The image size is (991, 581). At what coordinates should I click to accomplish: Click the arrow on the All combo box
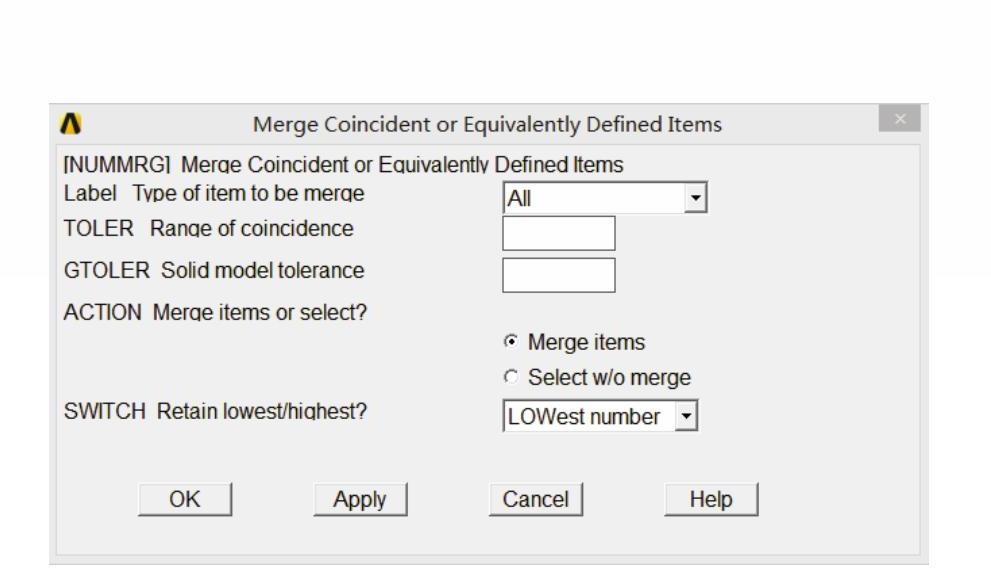[x=695, y=198]
